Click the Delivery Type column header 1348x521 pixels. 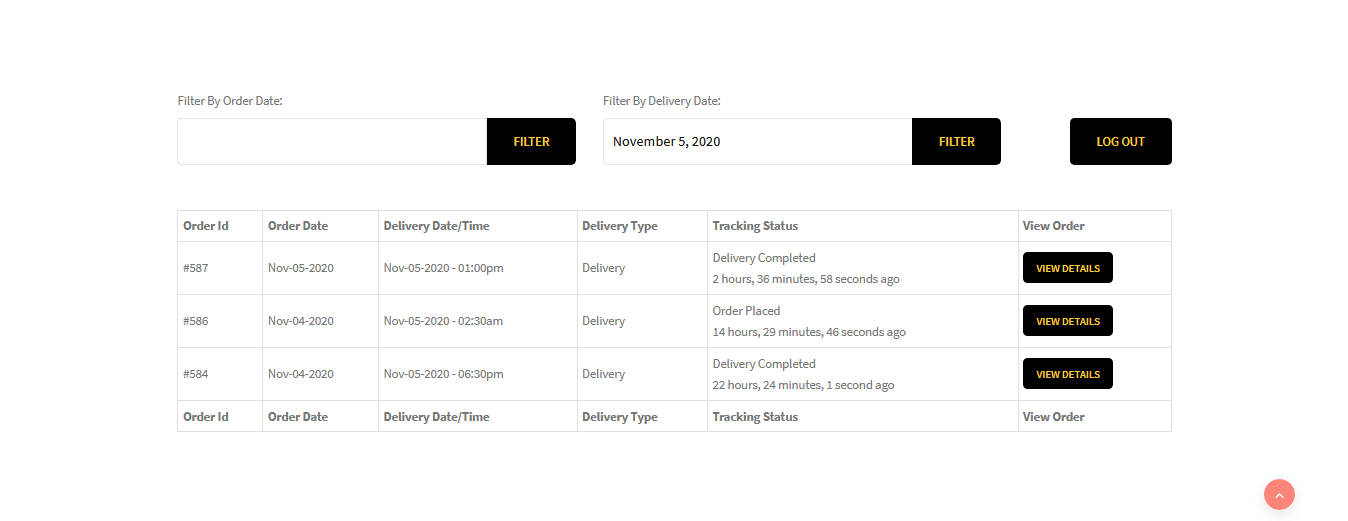pos(620,226)
